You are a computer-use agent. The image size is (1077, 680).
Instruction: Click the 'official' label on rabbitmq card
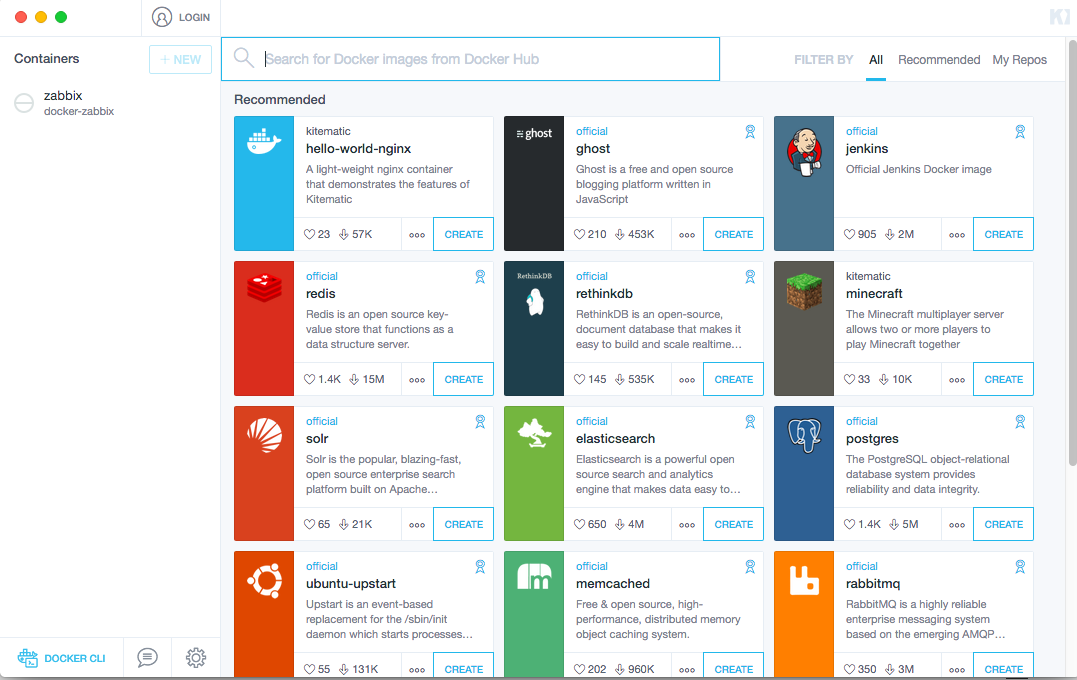(x=861, y=566)
